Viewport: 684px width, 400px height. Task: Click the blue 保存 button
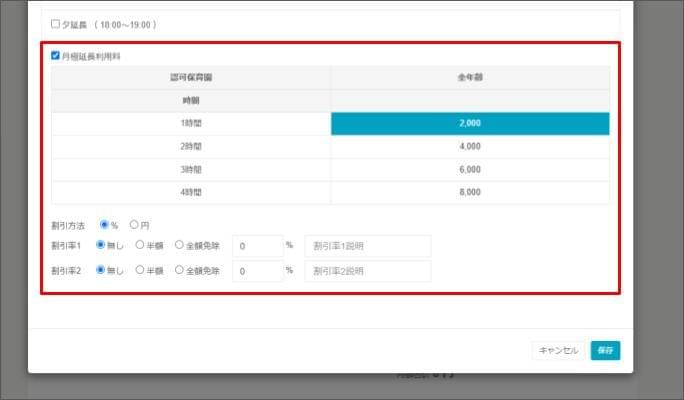[605, 350]
